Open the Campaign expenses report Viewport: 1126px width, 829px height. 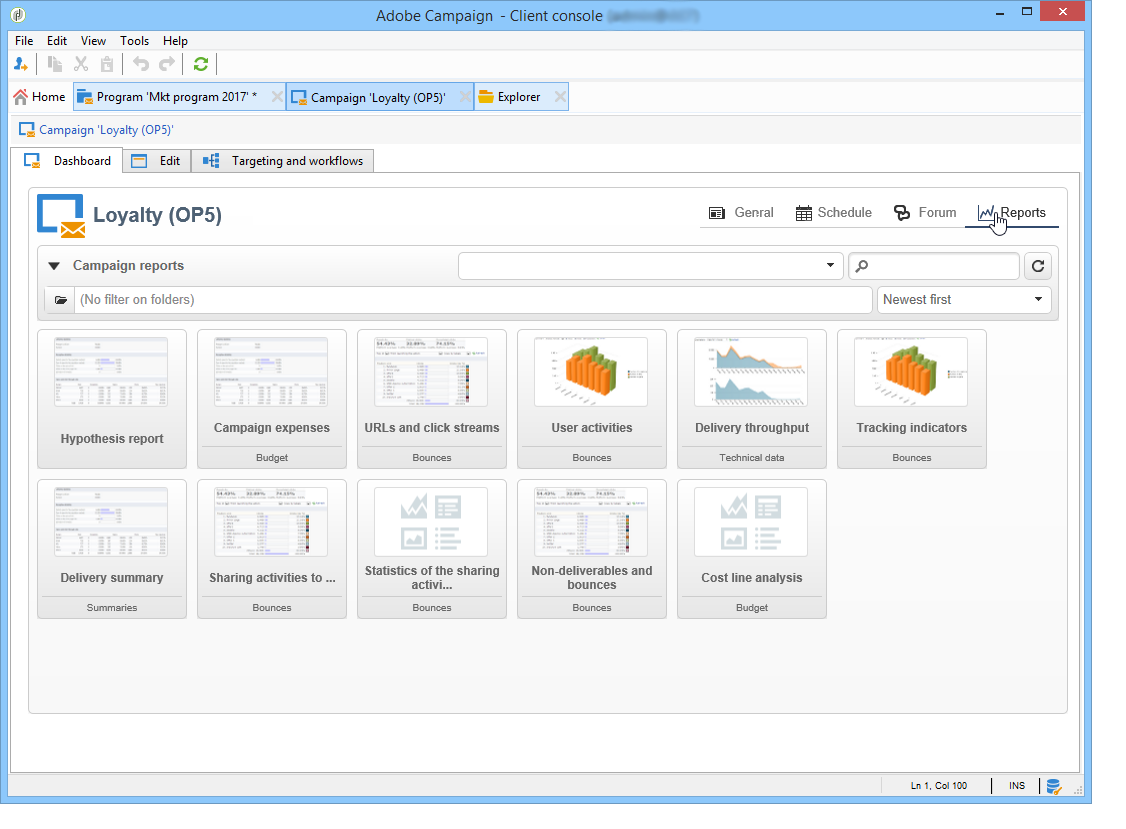(272, 399)
